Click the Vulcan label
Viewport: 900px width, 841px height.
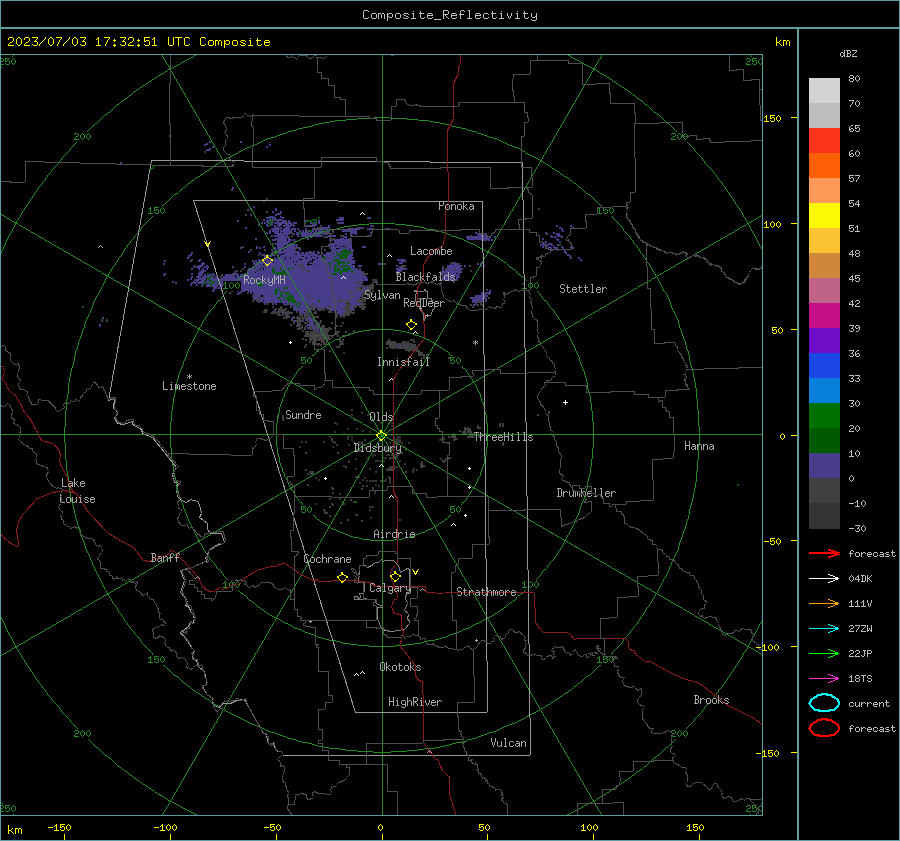509,743
